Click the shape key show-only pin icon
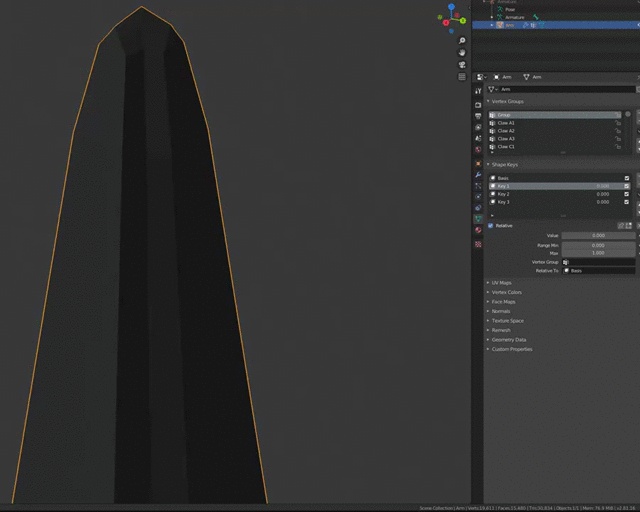The height and width of the screenshot is (512, 640). [x=621, y=225]
